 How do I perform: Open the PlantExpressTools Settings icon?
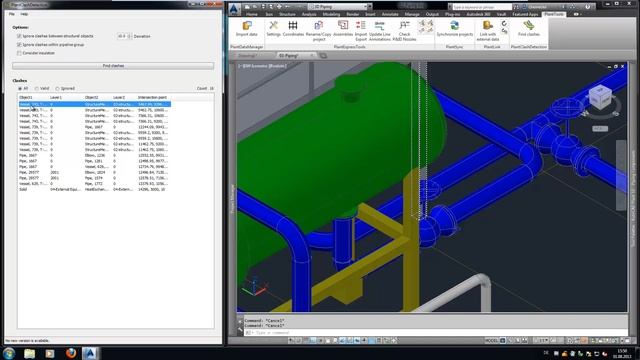pos(273,25)
